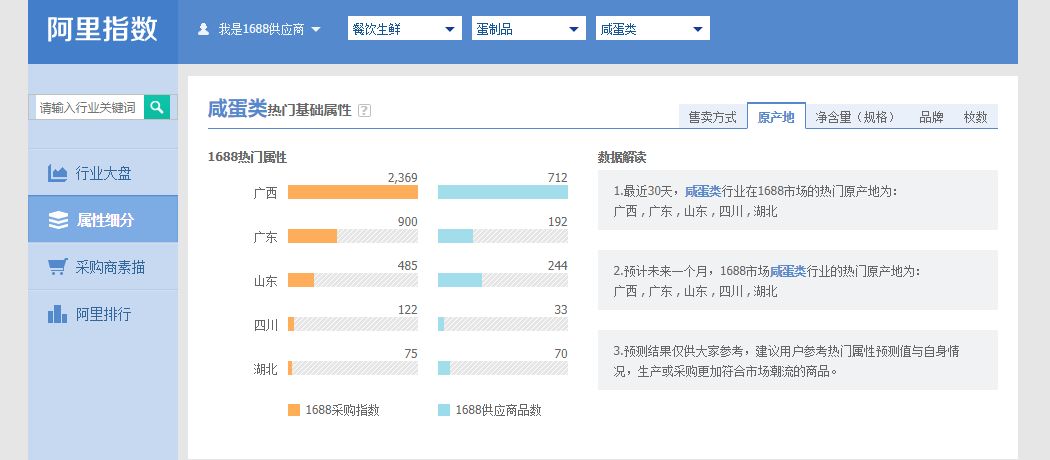Open the 咸蛋类 product dropdown

[x=652, y=29]
